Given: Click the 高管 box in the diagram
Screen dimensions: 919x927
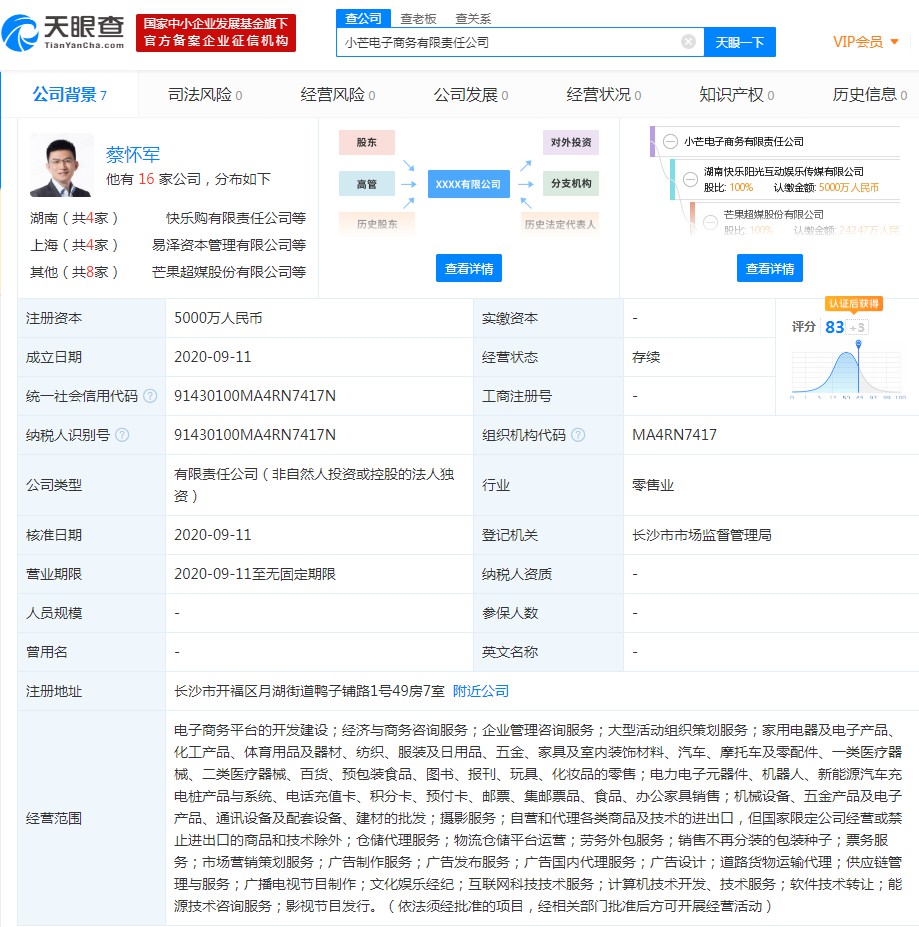Looking at the screenshot, I should coord(367,184).
